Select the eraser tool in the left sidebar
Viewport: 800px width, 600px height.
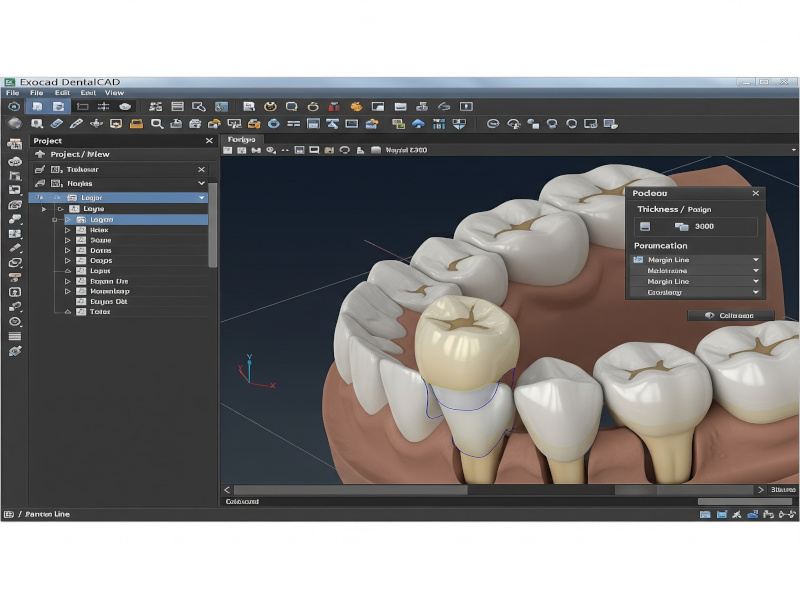click(12, 246)
